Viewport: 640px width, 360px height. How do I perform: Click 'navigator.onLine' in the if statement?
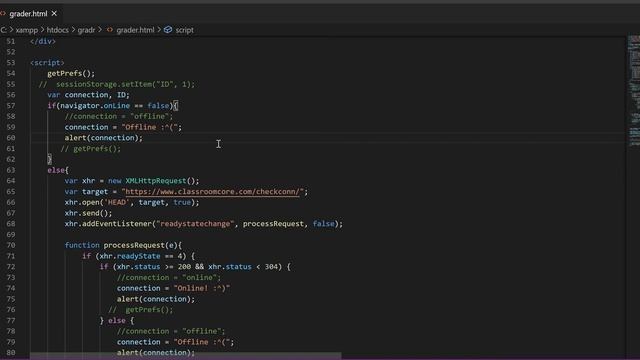(x=95, y=106)
